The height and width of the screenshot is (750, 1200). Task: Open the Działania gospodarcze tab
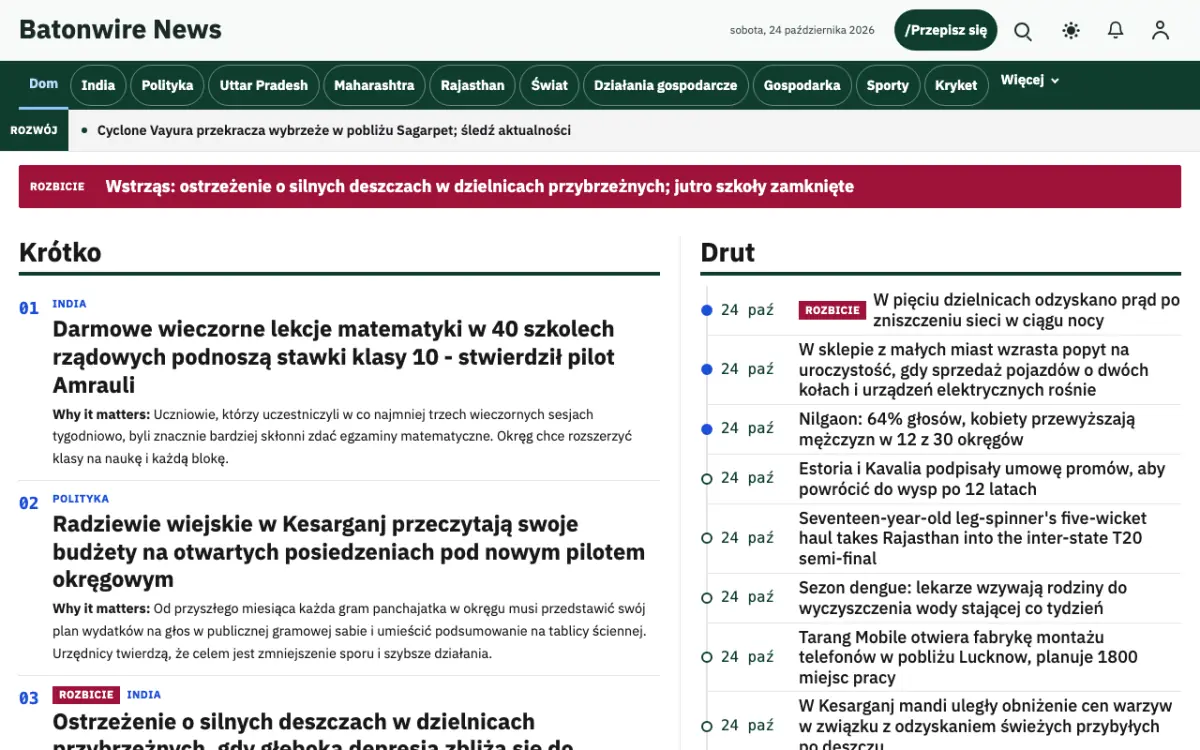665,85
